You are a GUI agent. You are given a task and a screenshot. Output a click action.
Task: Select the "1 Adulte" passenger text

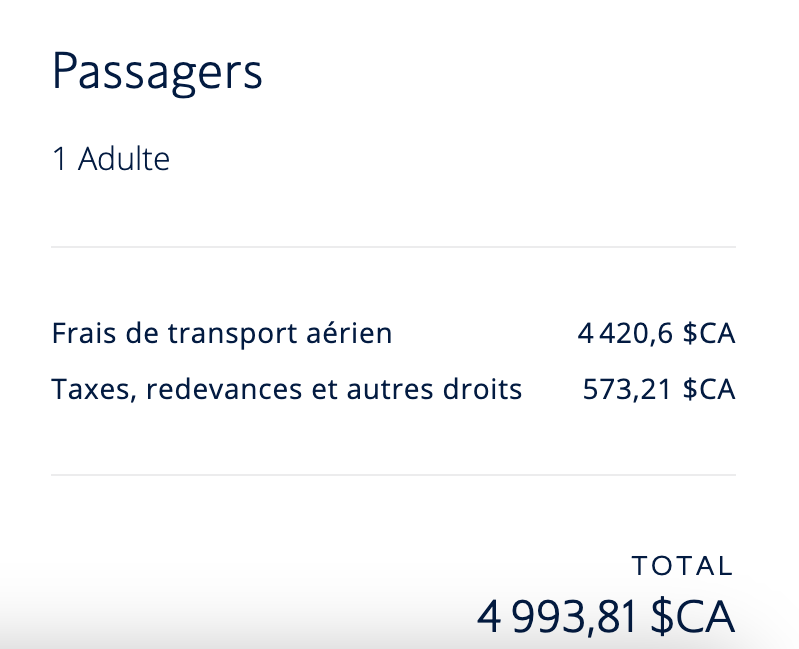111,159
